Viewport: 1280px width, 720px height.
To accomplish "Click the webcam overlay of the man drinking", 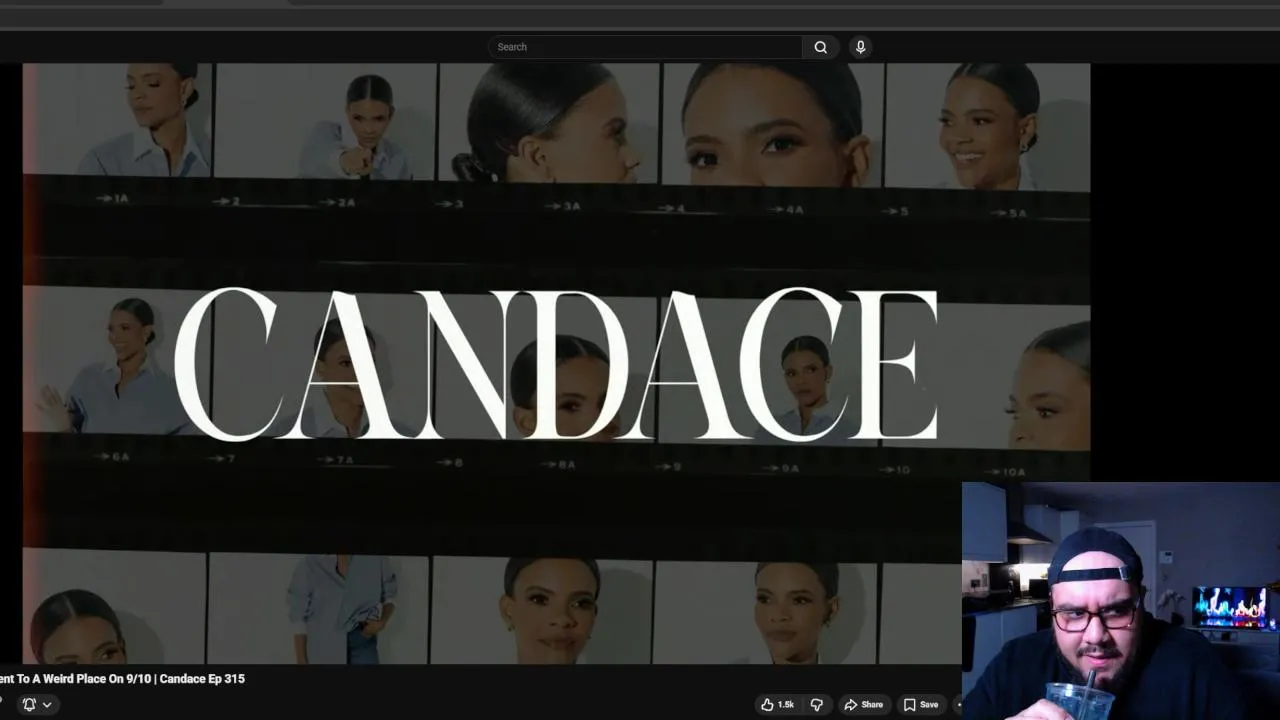I will click(1120, 601).
